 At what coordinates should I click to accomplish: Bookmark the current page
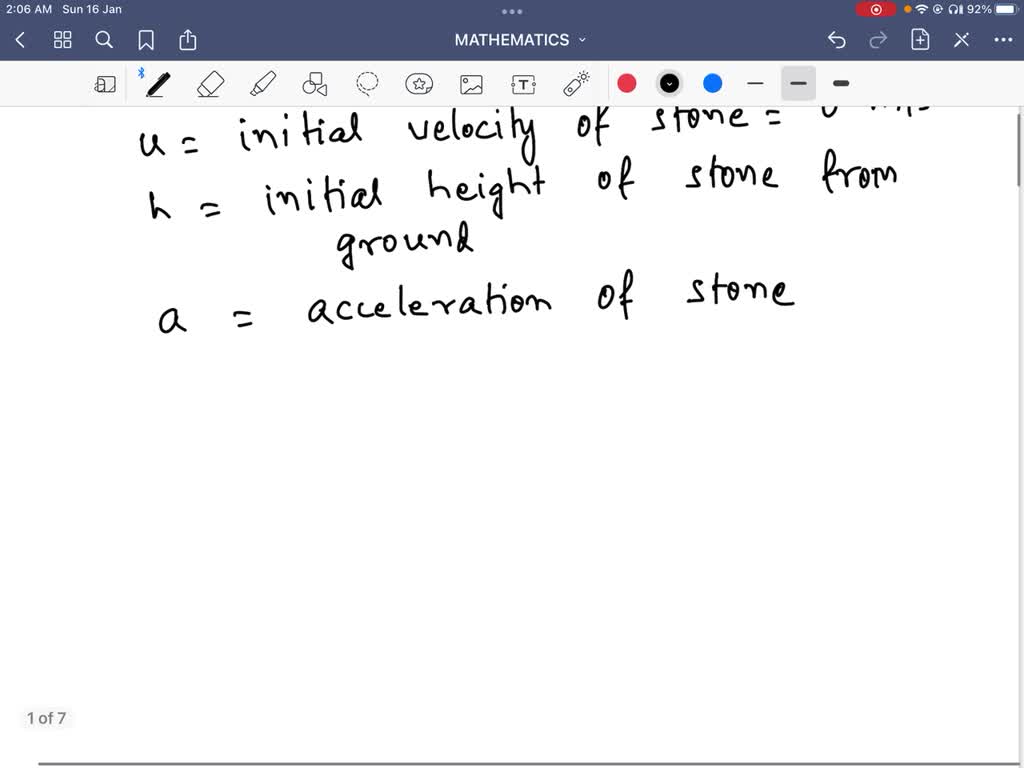(x=147, y=39)
